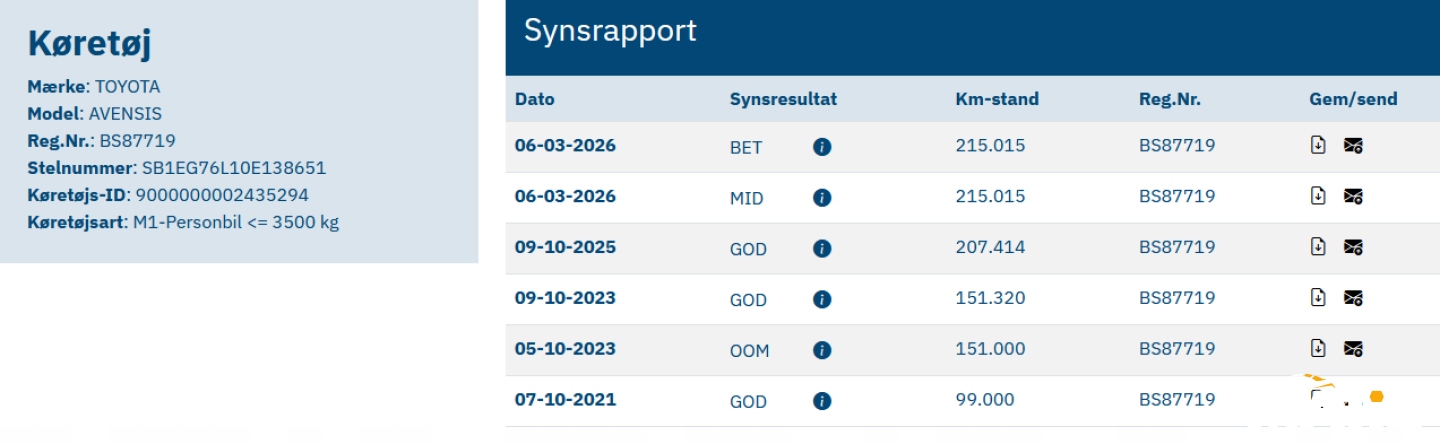Viewport: 1440px width, 444px height.
Task: Send MID inspection report by email
Action: pos(1353,196)
